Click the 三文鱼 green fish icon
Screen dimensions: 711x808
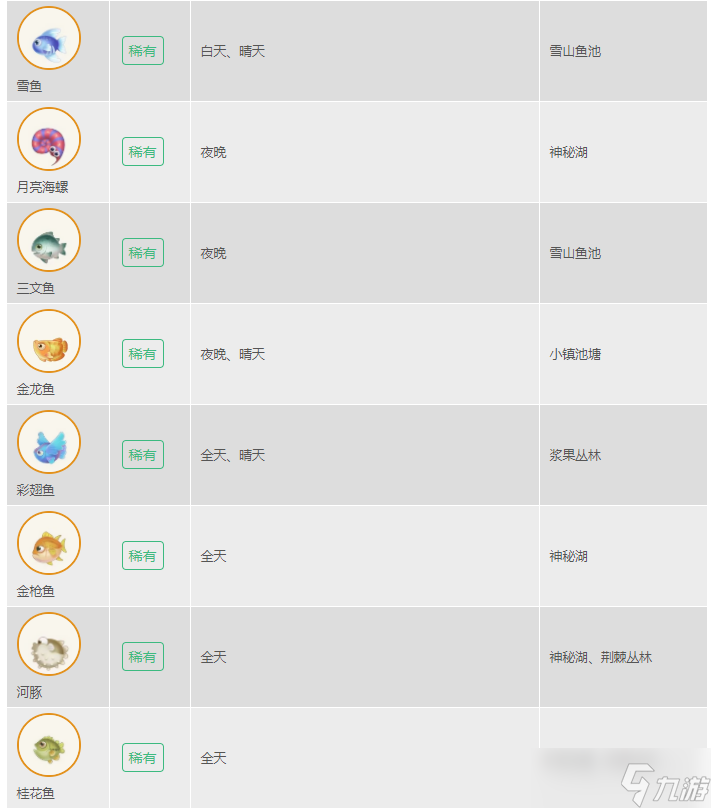(49, 240)
